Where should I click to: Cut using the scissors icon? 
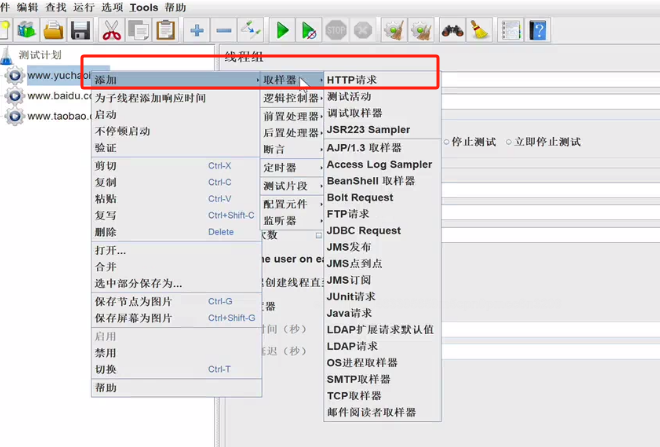click(x=112, y=30)
